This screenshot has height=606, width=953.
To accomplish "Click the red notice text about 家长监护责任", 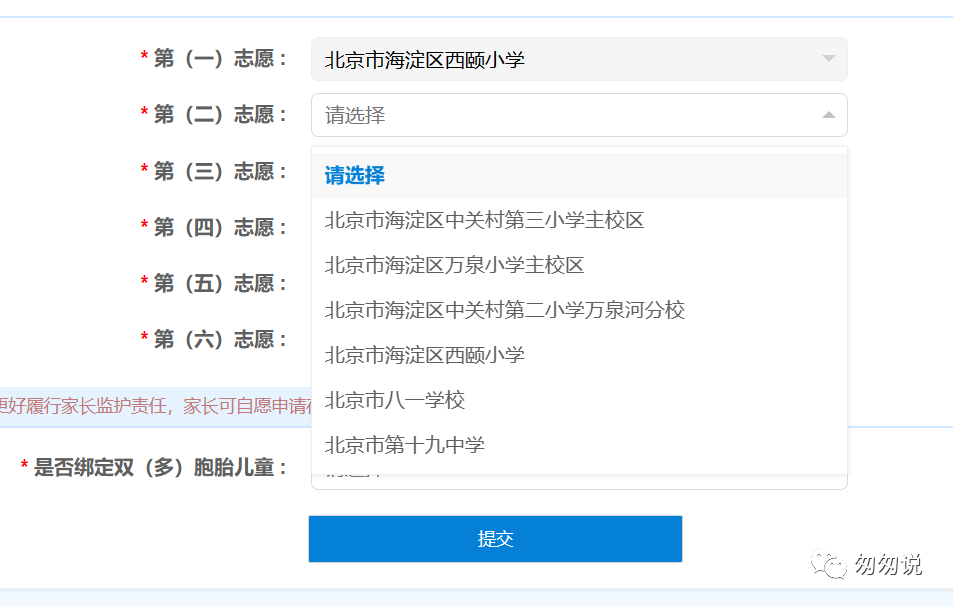I will point(156,406).
